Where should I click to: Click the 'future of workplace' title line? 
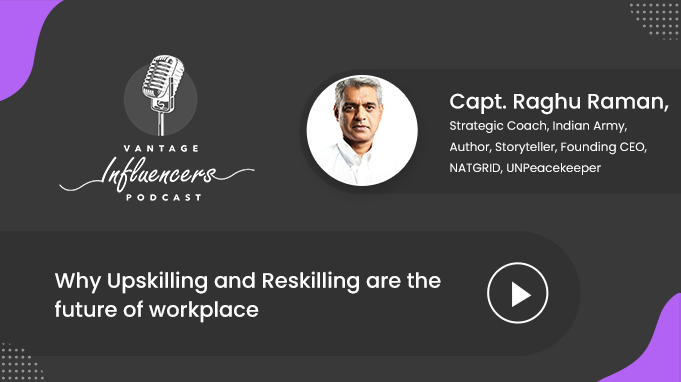coord(156,310)
